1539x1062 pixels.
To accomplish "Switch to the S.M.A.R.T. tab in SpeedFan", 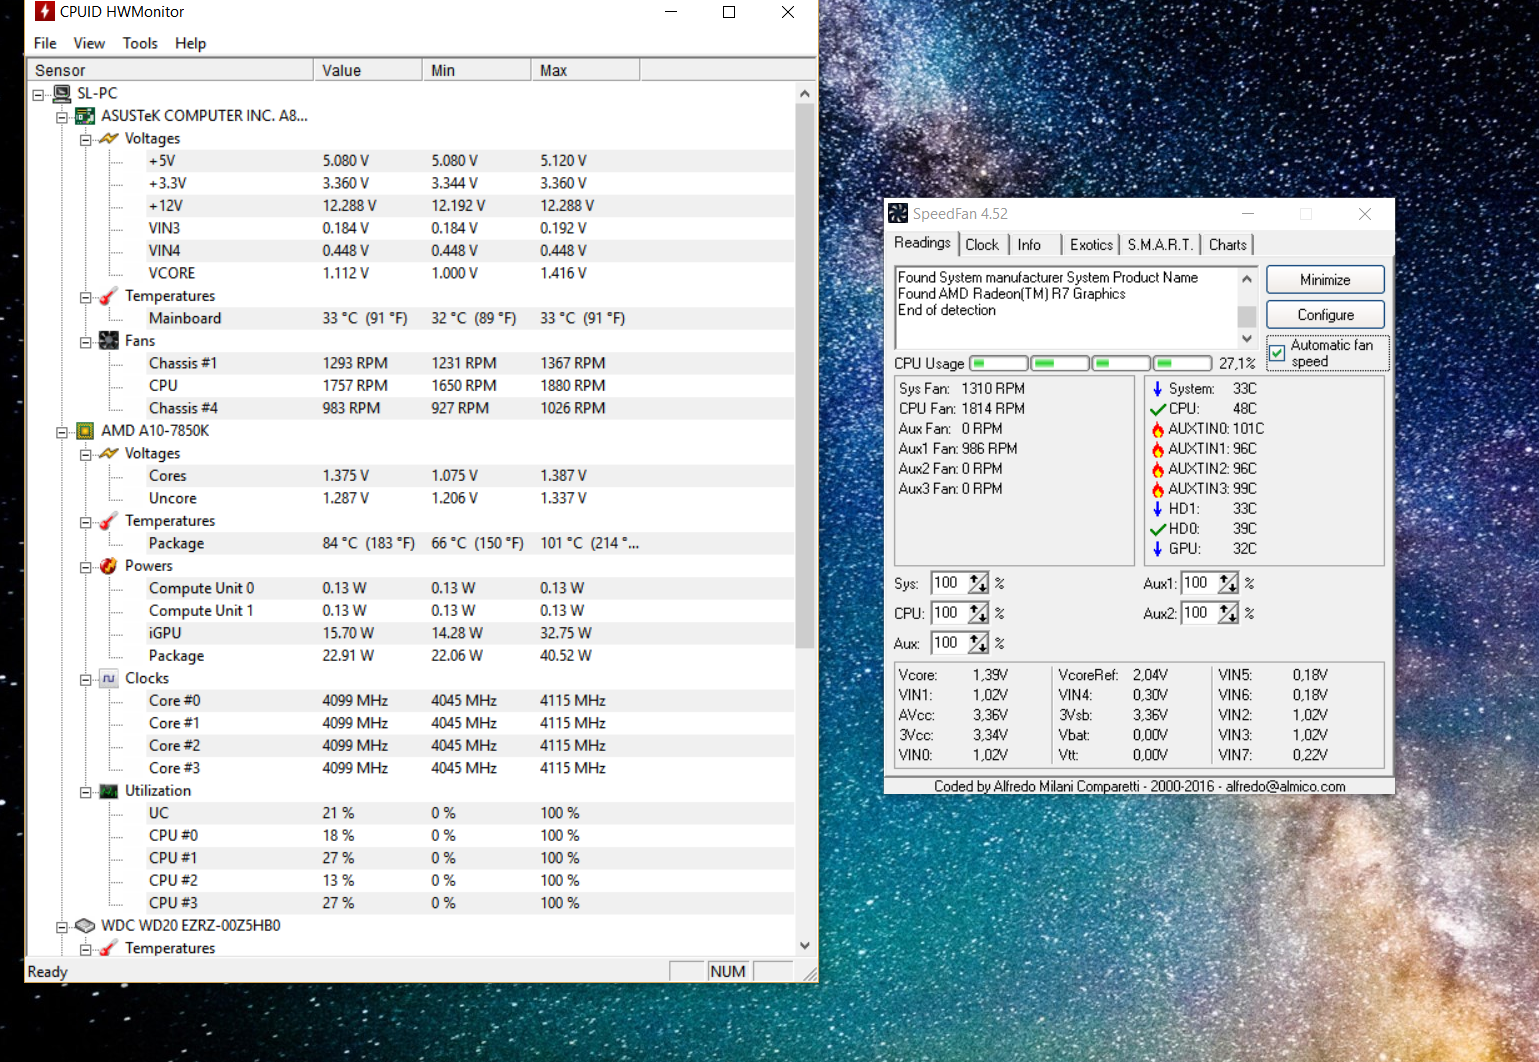I will pyautogui.click(x=1160, y=245).
